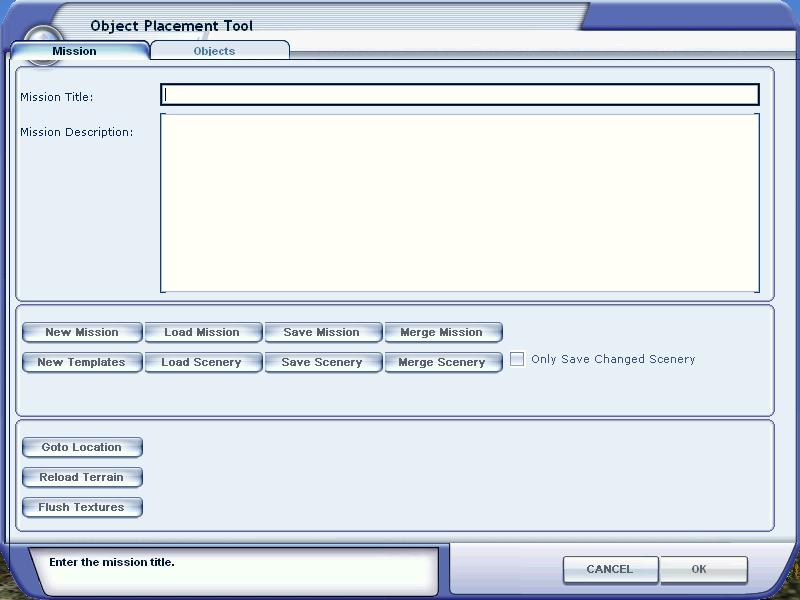Click the 'Mission Title:' label
The height and width of the screenshot is (600, 800).
(57, 97)
